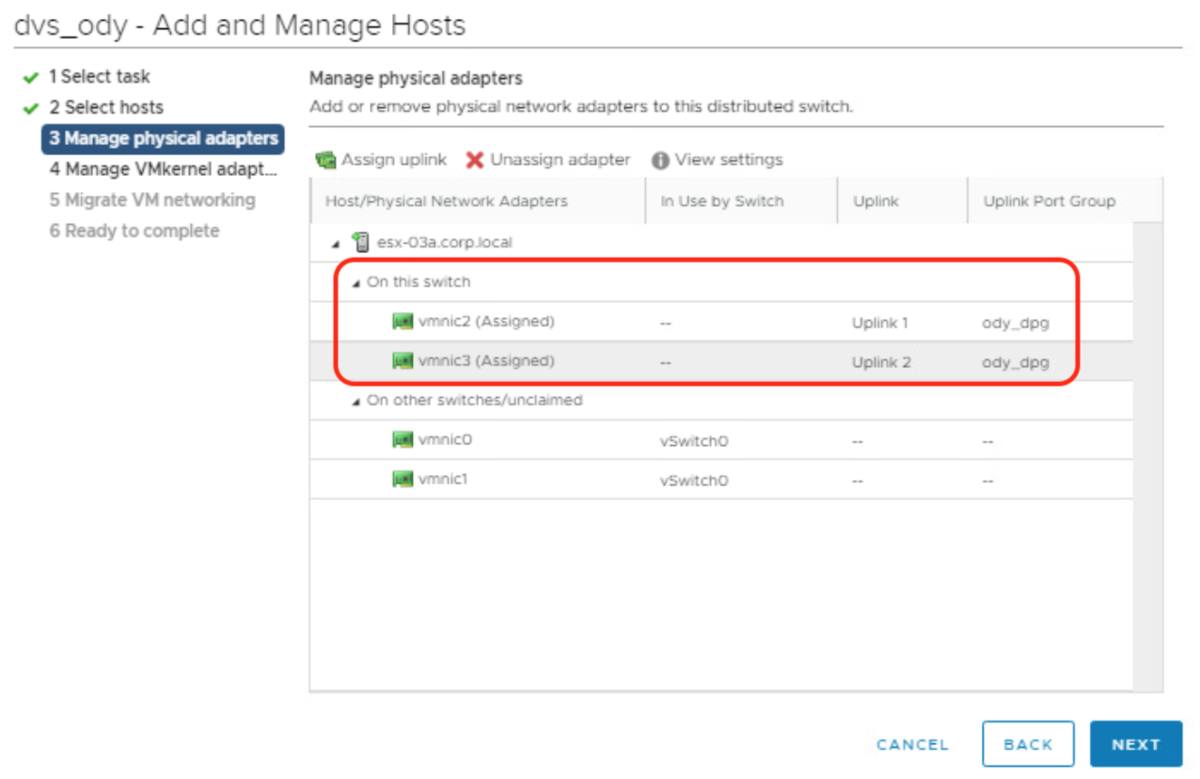This screenshot has width=1200, height=779.
Task: Collapse the esx-03a.corp.local host tree
Action: point(336,243)
